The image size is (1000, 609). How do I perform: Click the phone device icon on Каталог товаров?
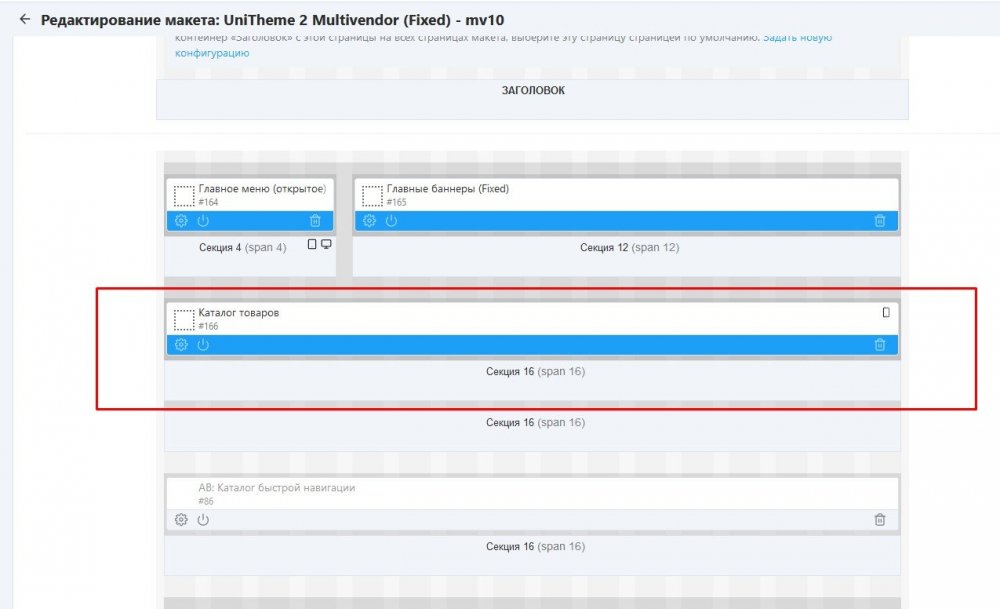tap(885, 313)
